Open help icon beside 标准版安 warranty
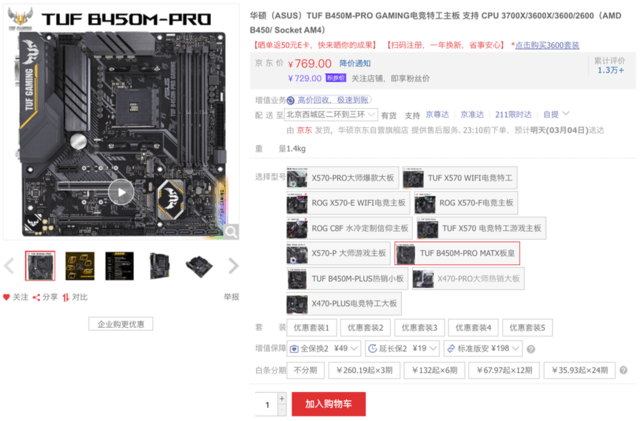This screenshot has width=640, height=421. [531, 349]
